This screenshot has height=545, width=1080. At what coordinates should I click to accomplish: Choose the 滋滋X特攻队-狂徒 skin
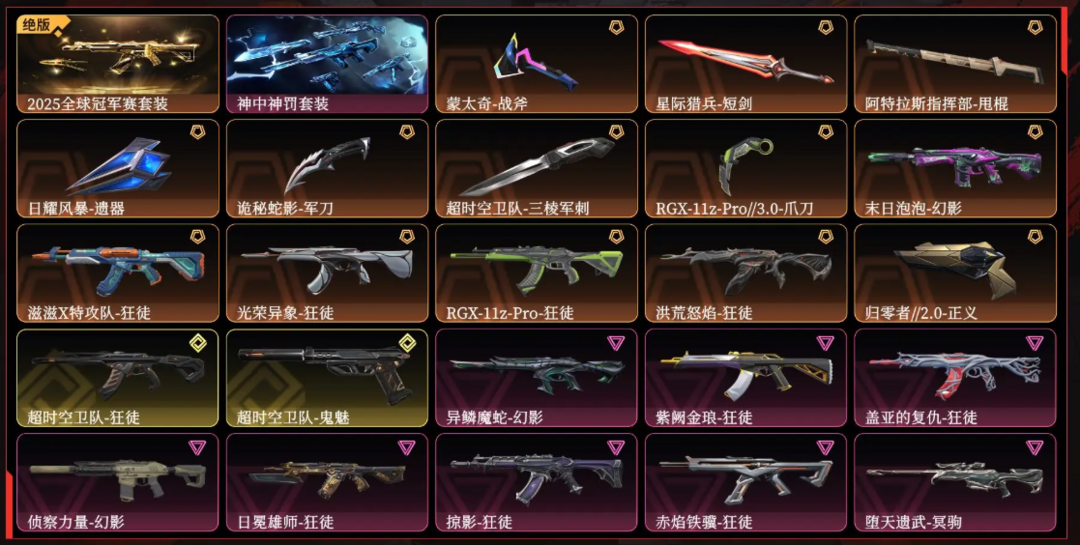pos(118,273)
